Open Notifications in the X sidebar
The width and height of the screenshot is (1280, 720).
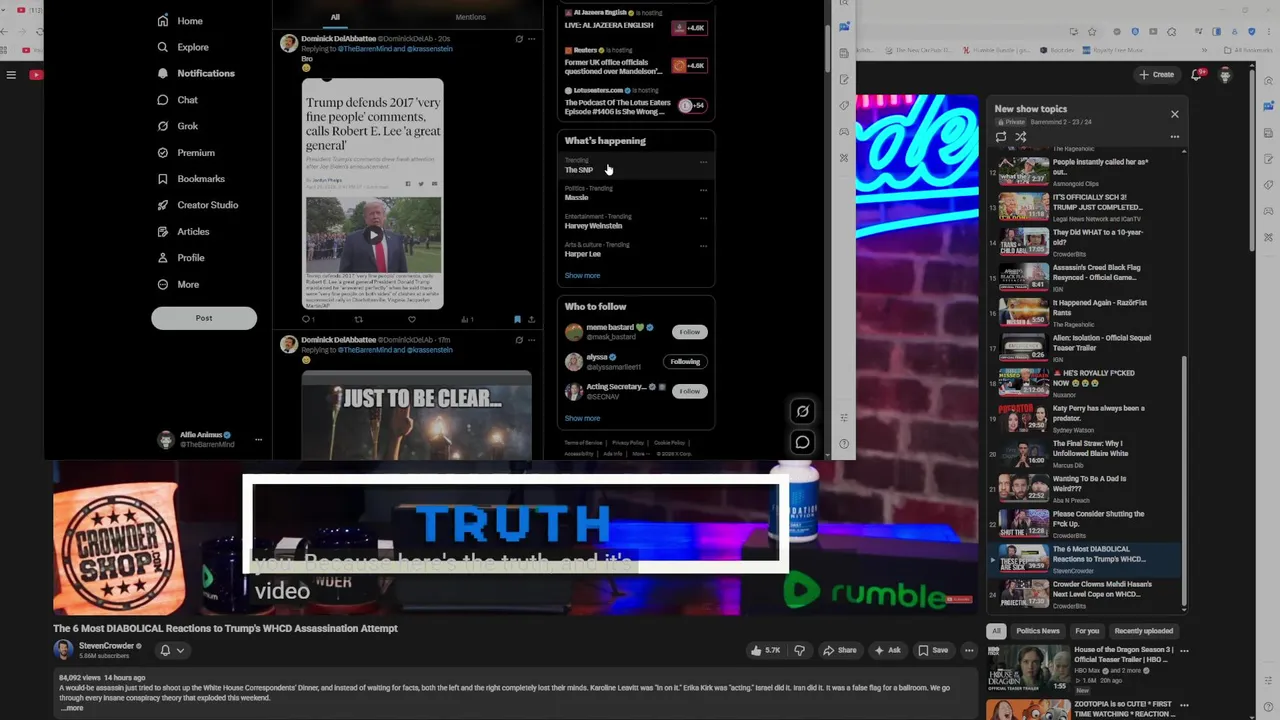(196, 73)
